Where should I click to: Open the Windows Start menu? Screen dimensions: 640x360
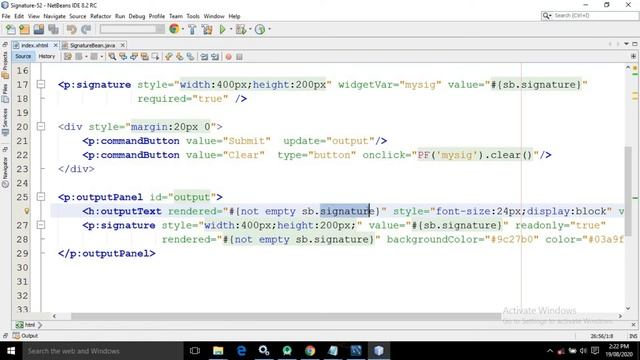point(11,351)
